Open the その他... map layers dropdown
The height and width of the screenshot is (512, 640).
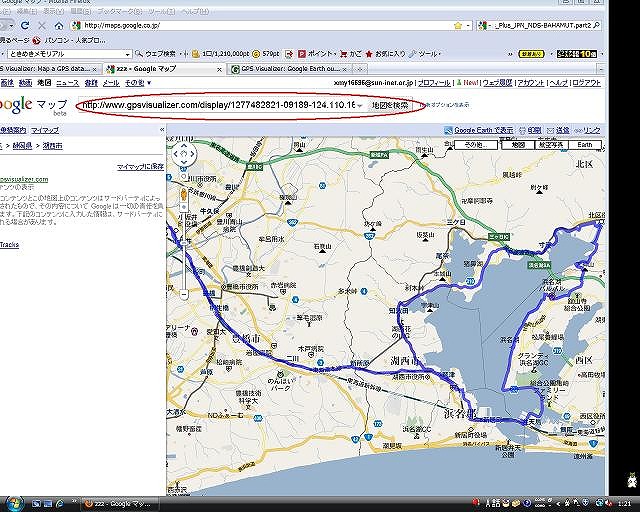pyautogui.click(x=476, y=145)
